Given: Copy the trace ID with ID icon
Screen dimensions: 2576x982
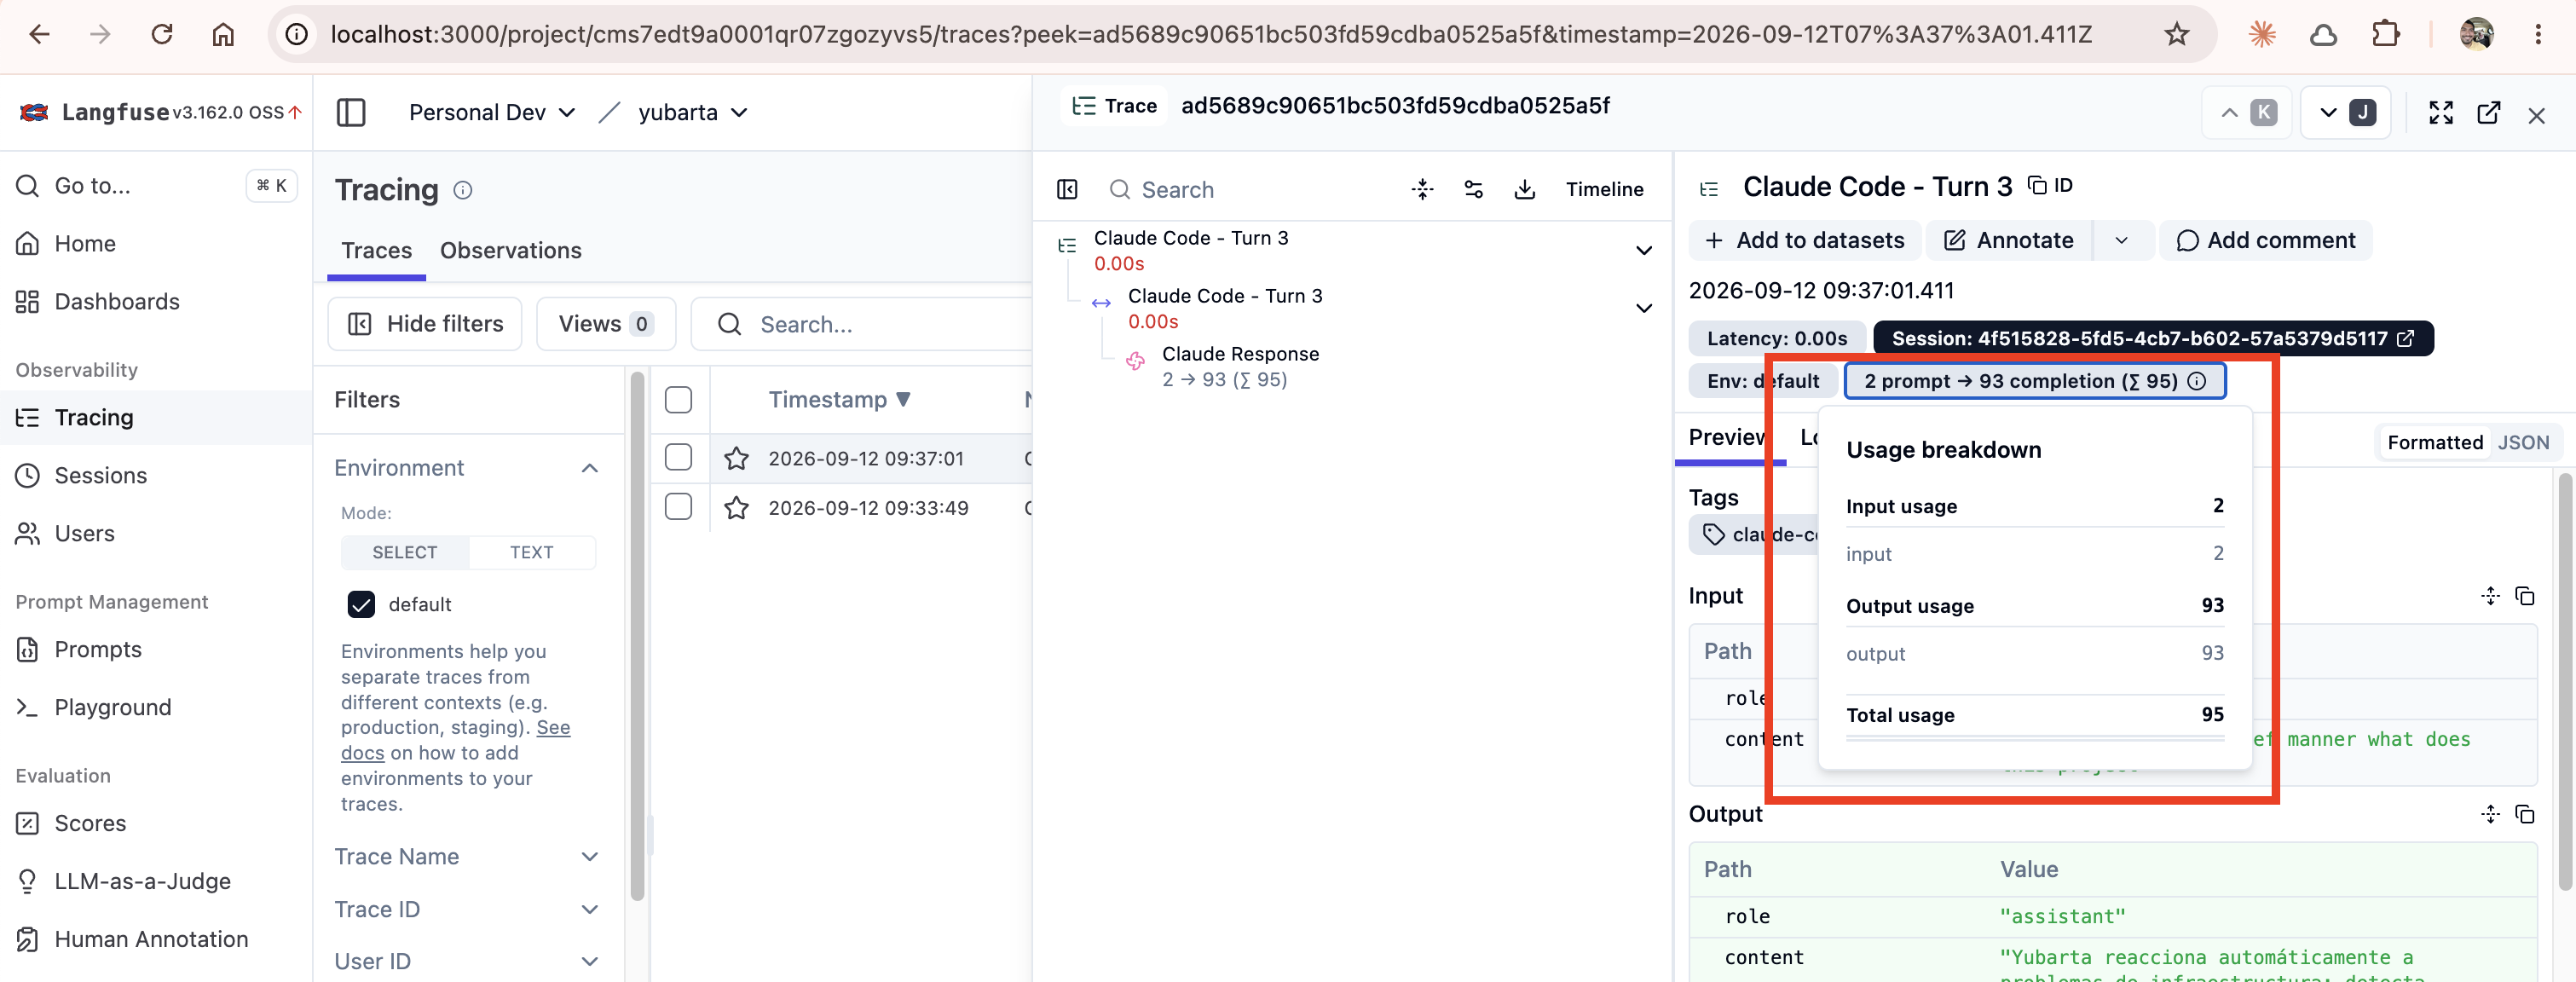Looking at the screenshot, I should coord(2050,186).
